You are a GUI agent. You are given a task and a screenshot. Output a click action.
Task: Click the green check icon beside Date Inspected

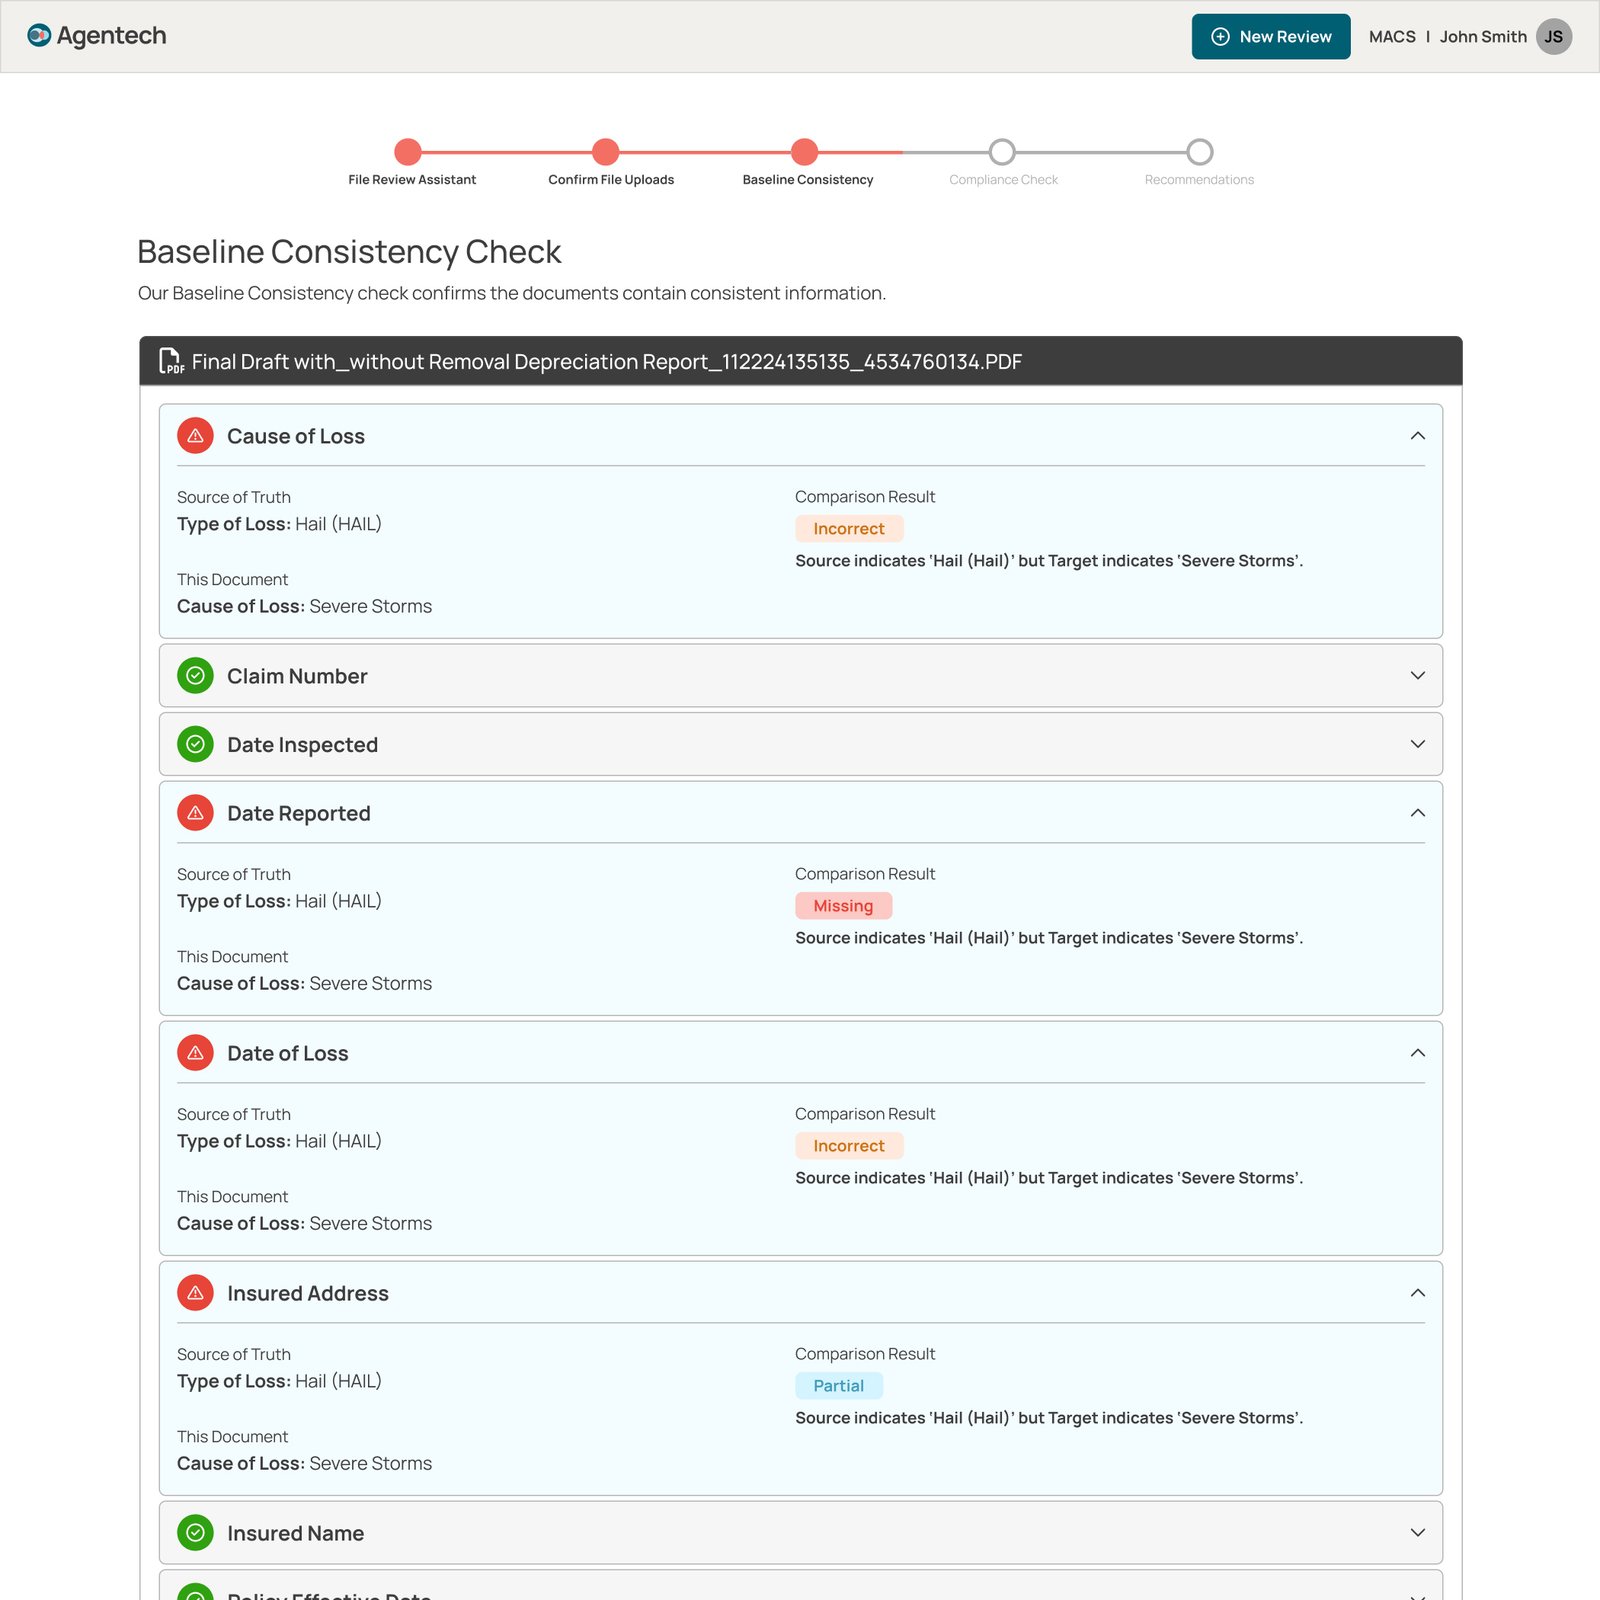click(x=195, y=744)
